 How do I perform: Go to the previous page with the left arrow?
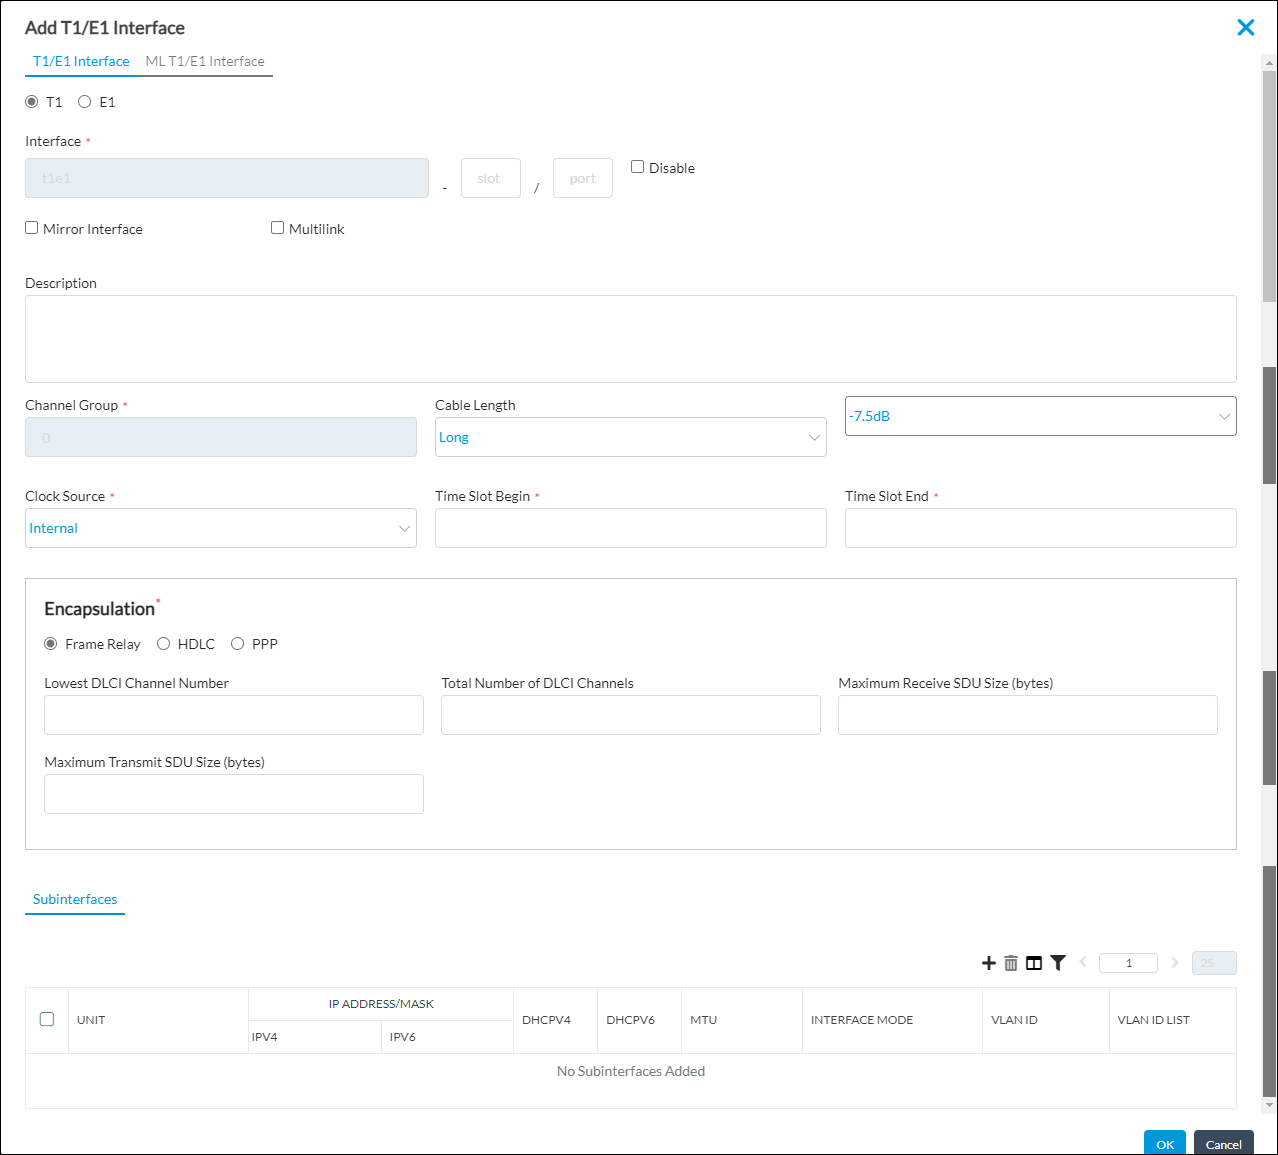click(x=1083, y=963)
